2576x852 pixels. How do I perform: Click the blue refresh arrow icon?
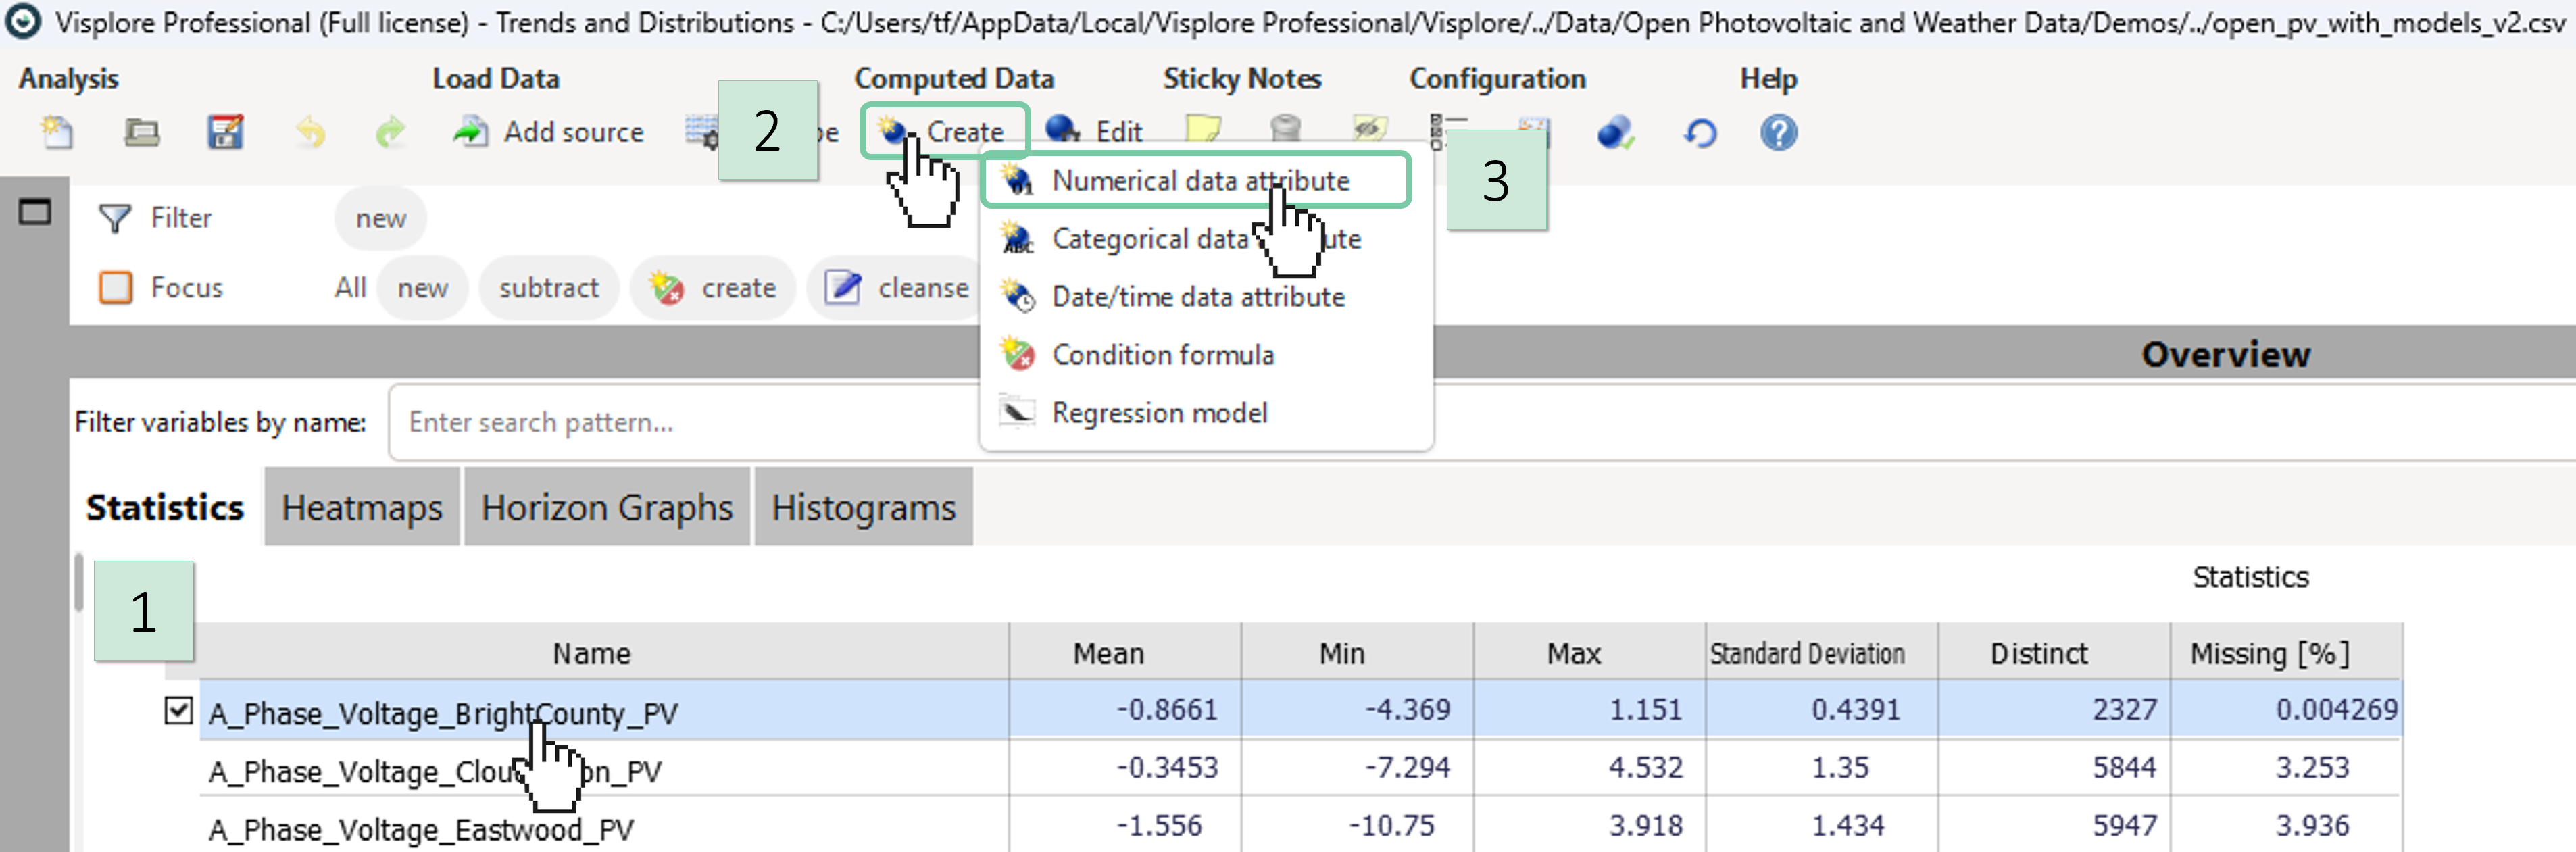[1700, 132]
